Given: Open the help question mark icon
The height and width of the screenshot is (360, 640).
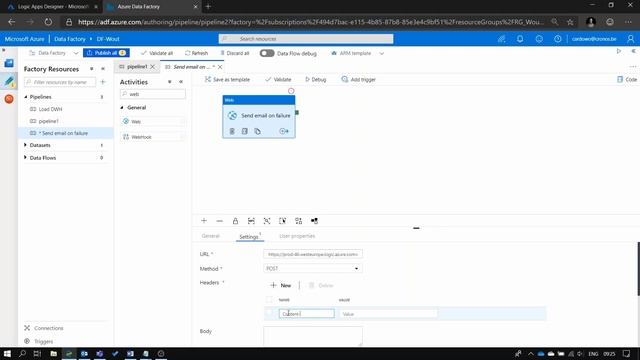Looking at the screenshot, I should (558, 39).
